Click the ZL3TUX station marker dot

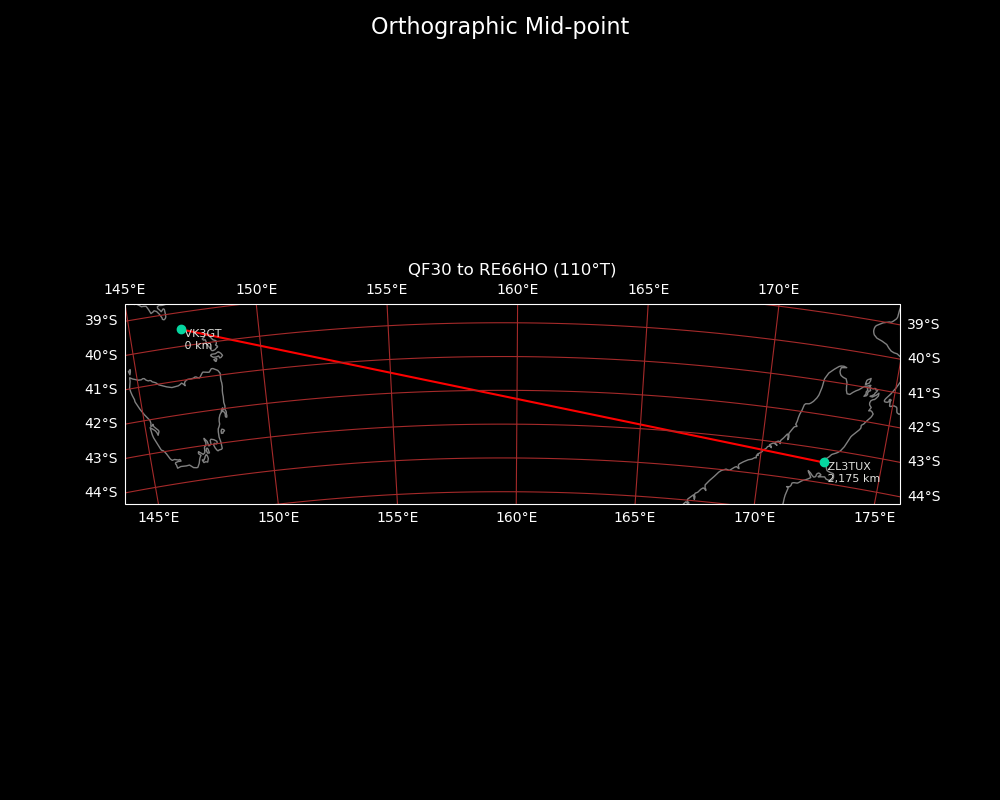click(x=824, y=462)
